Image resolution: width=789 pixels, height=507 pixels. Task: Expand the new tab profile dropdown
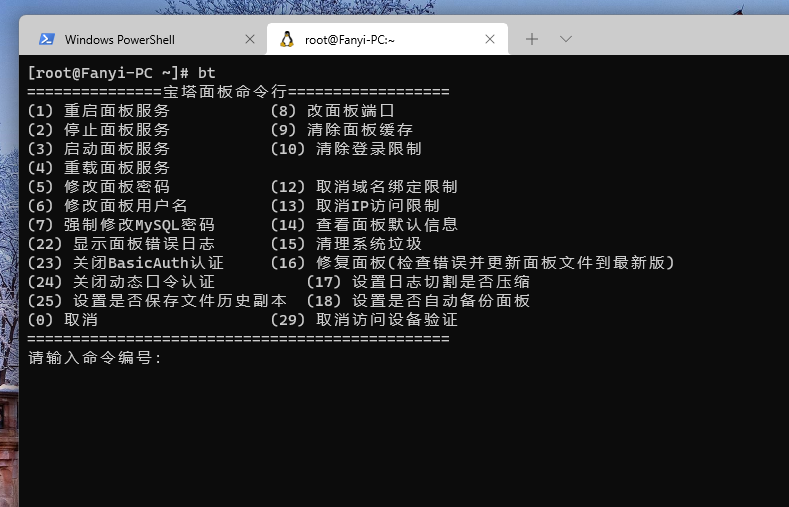coord(566,39)
